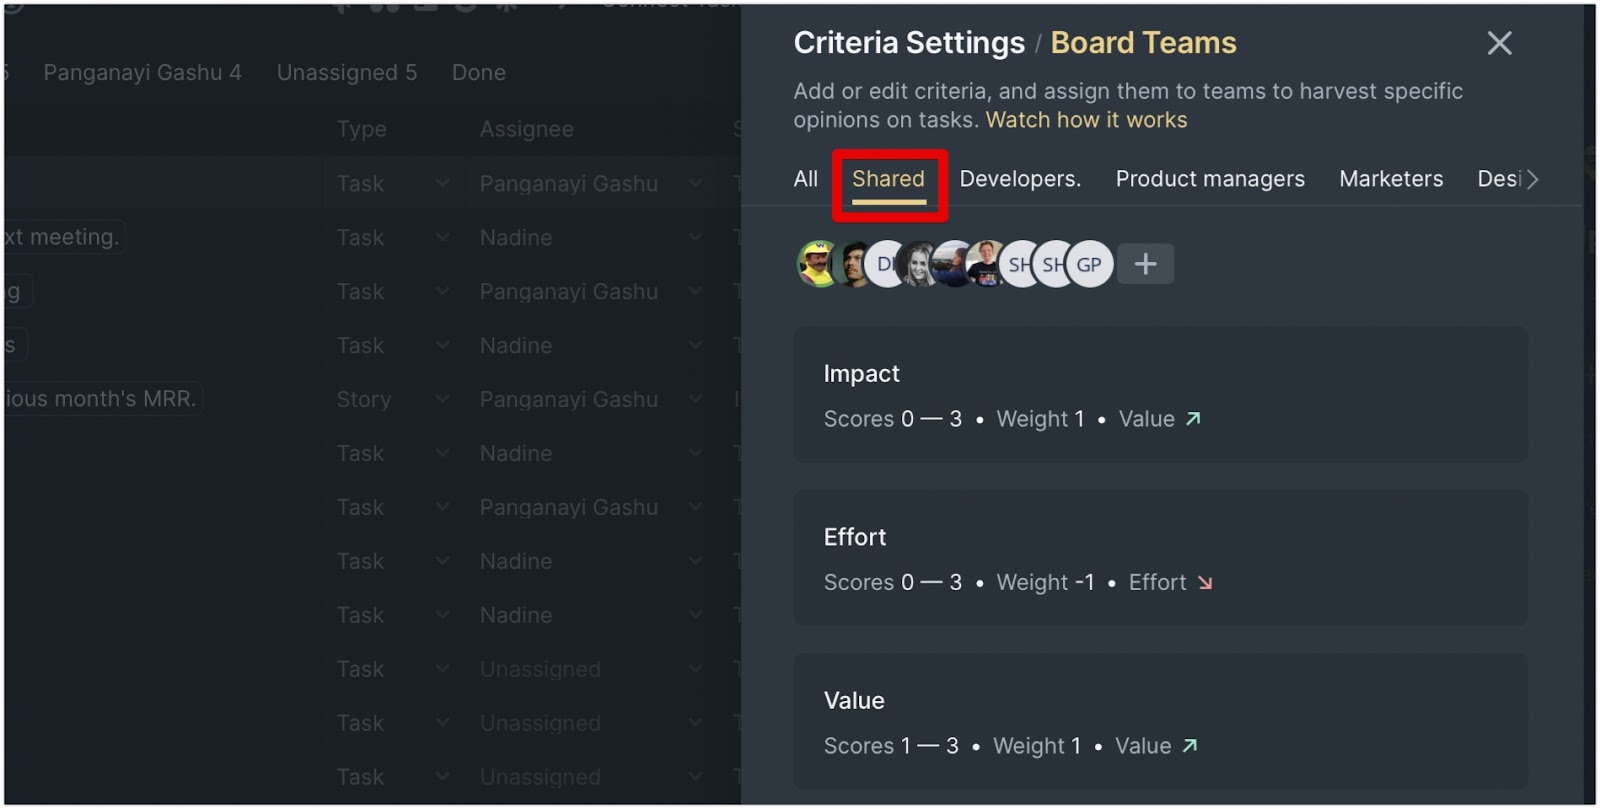The width and height of the screenshot is (1600, 809).
Task: Open the Developers. team tab
Action: coord(1020,179)
